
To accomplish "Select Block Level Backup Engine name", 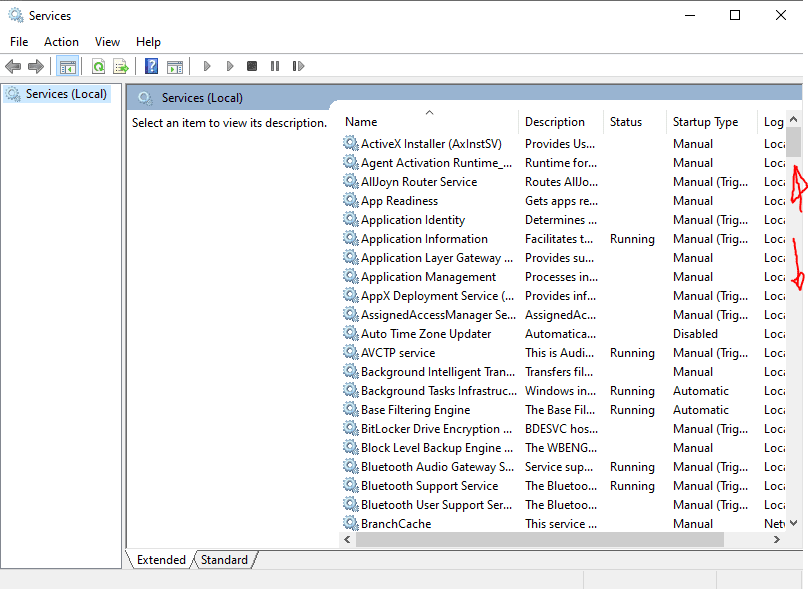I will [437, 448].
